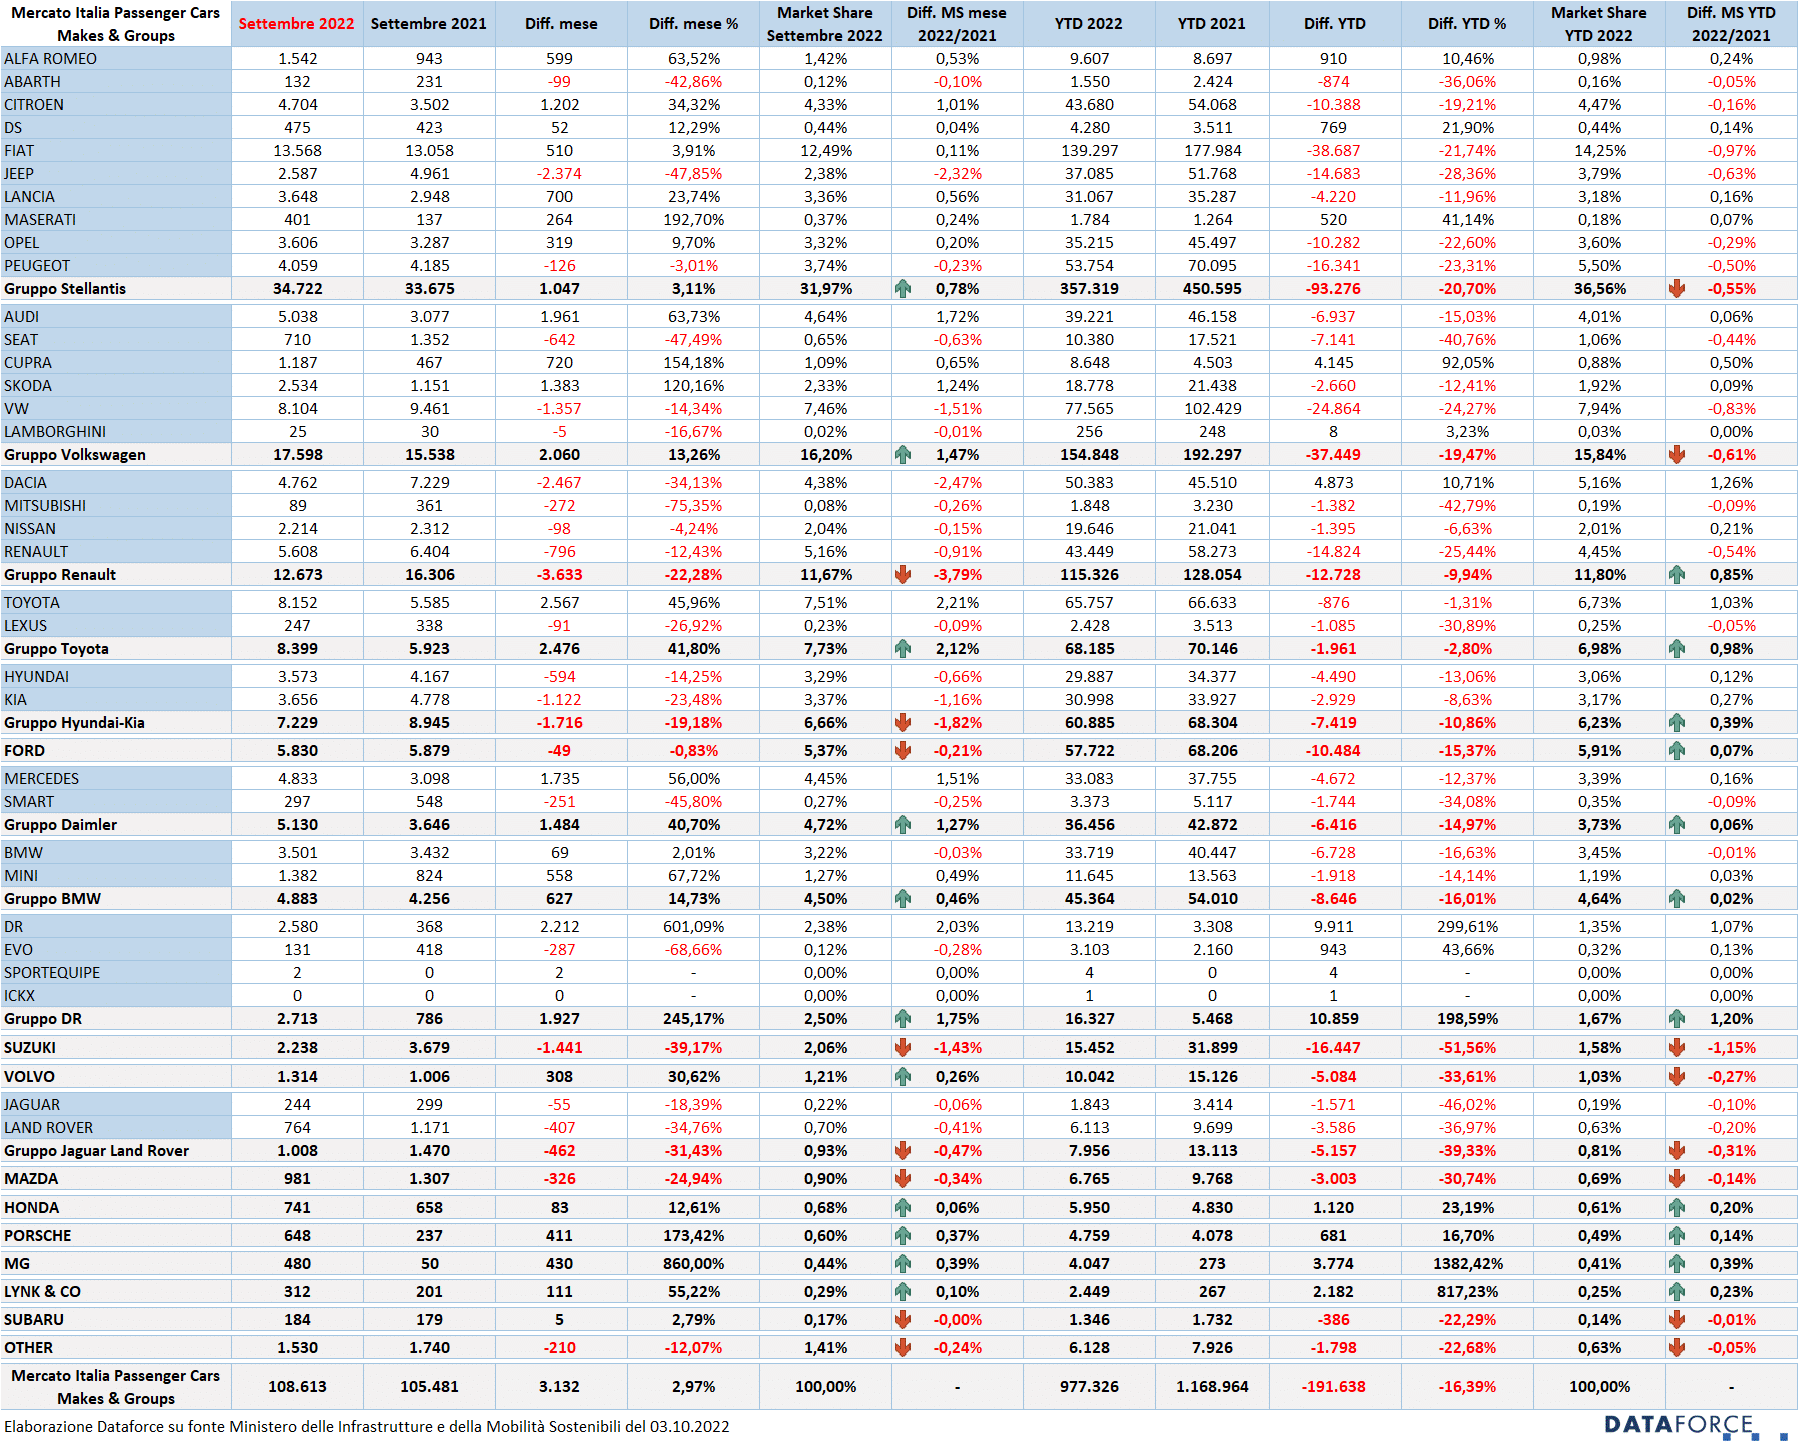Screen dimensions: 1798x1445
Task: Click the Gruppo Volkswagen row label
Action: point(75,455)
